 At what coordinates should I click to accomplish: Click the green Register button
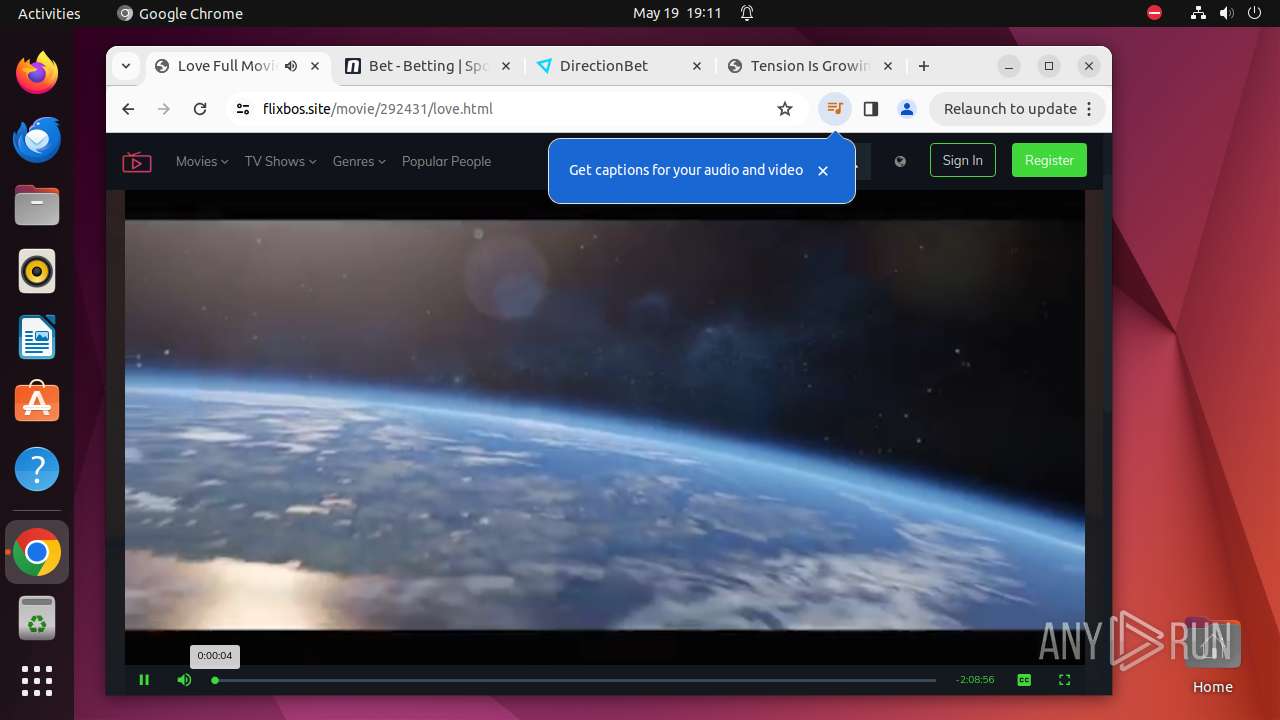1049,160
